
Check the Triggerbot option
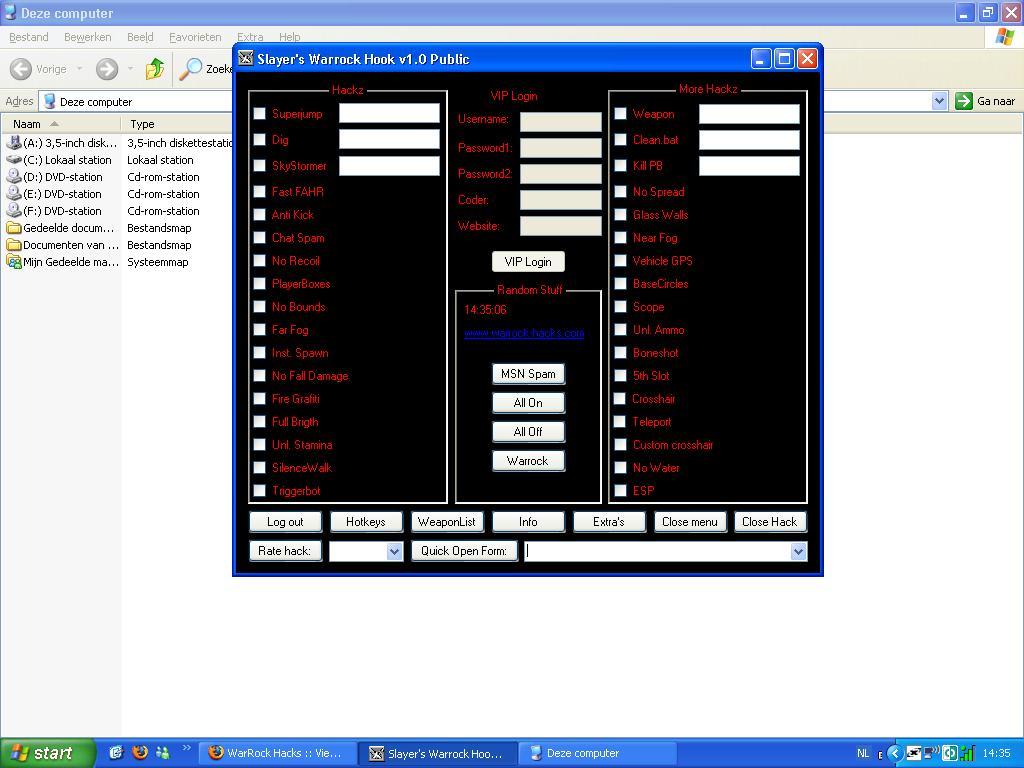pyautogui.click(x=259, y=490)
